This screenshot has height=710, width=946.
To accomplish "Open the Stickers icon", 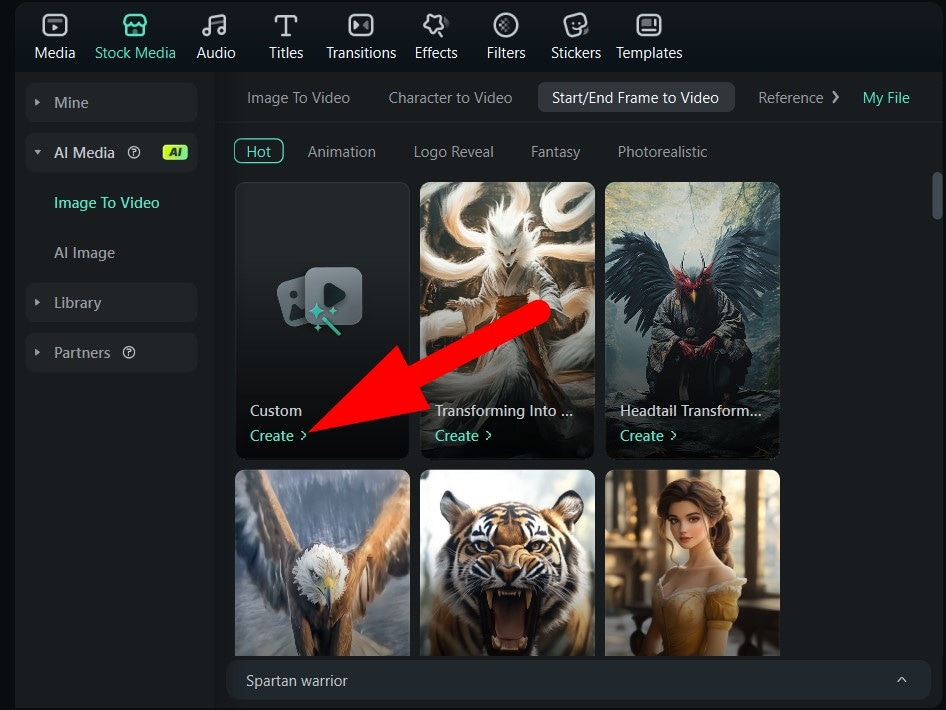I will [x=576, y=25].
